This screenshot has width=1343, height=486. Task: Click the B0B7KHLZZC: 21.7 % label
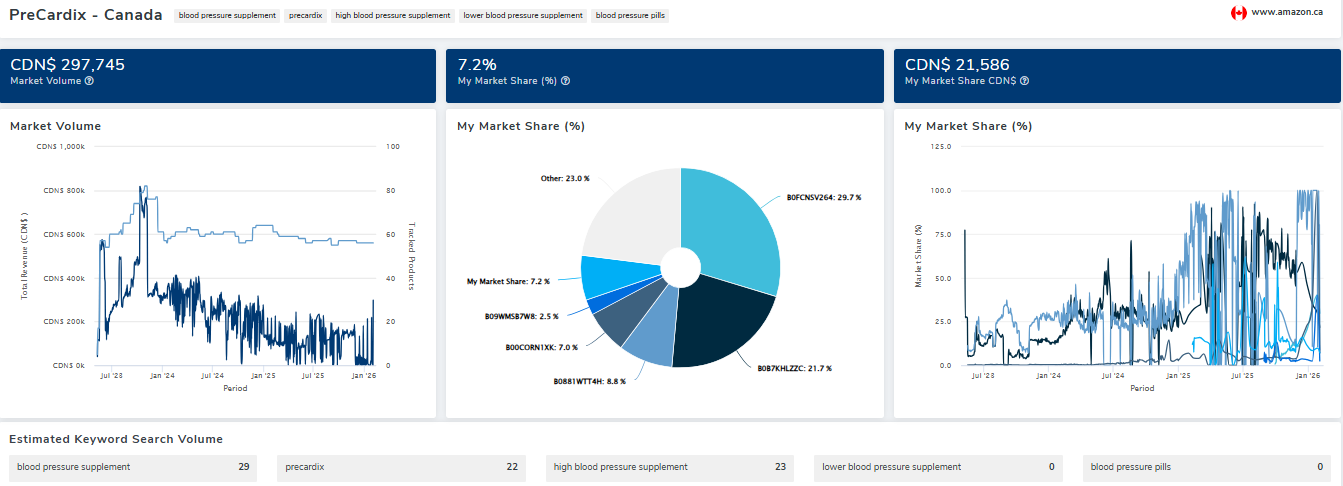pos(794,368)
